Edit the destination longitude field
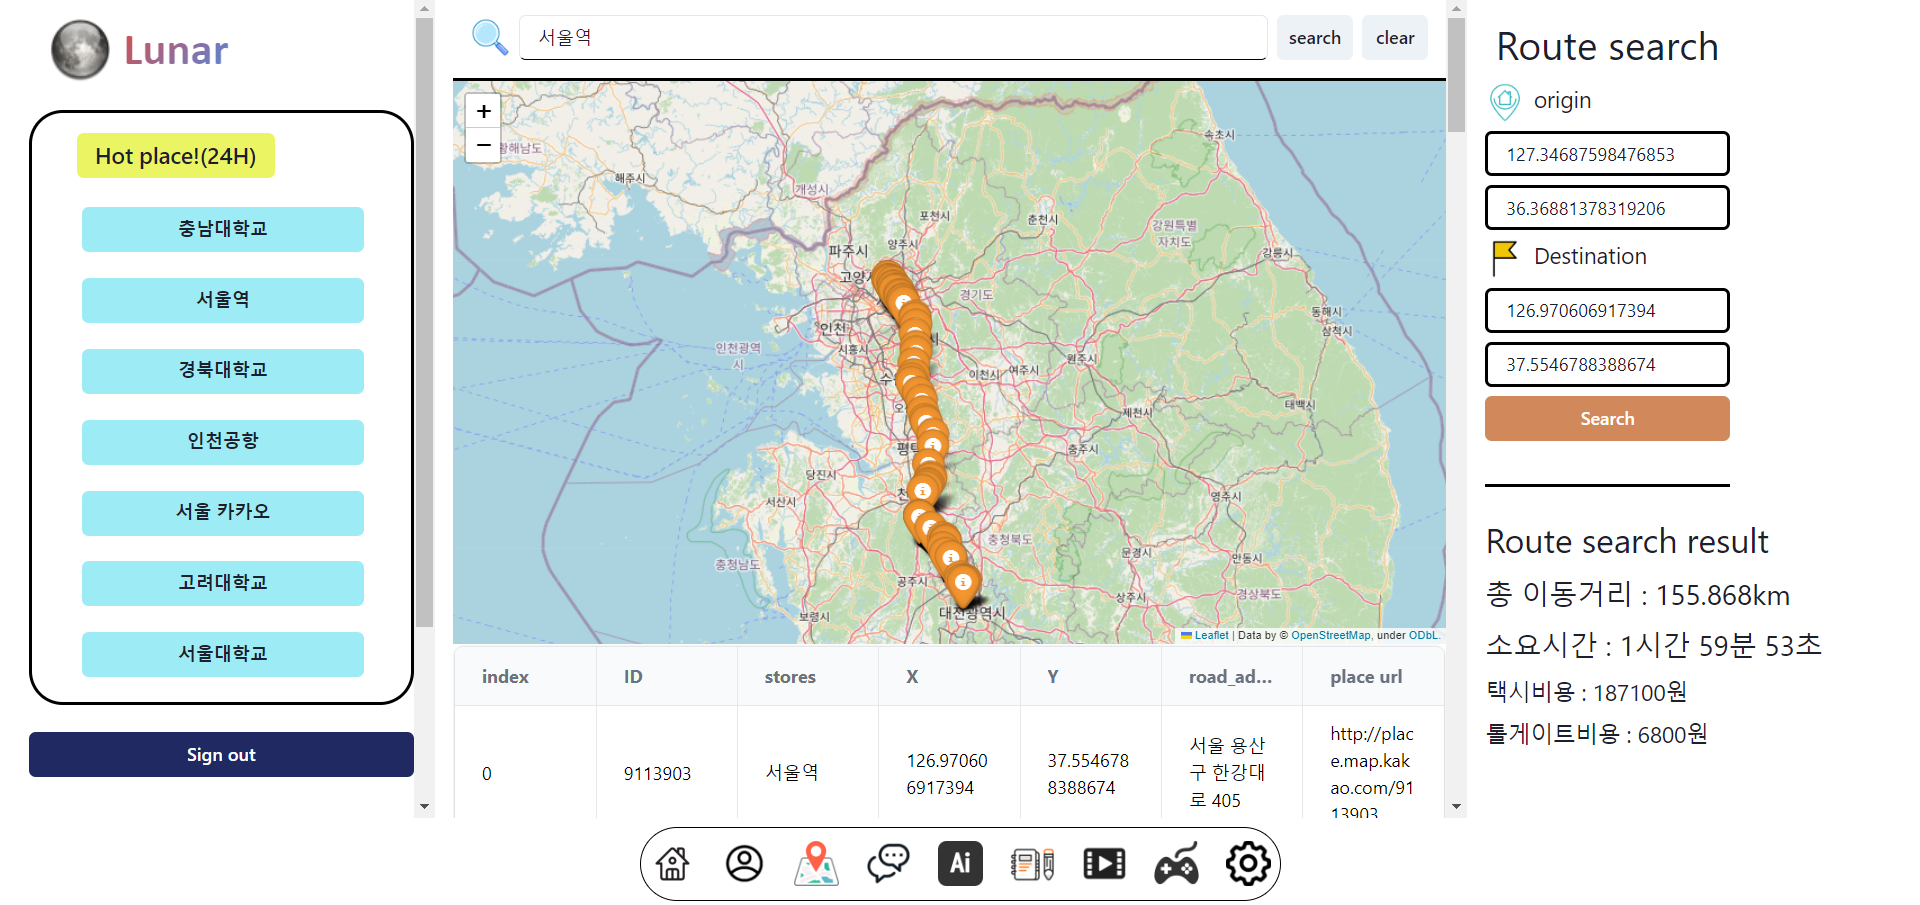The width and height of the screenshot is (1920, 905). tap(1607, 310)
